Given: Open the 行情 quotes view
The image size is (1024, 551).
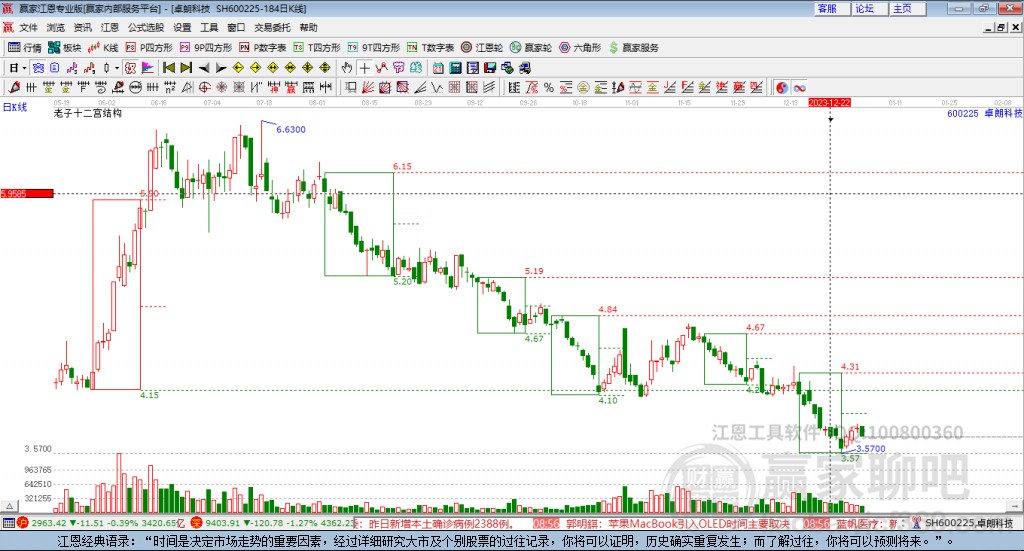Looking at the screenshot, I should [25, 48].
